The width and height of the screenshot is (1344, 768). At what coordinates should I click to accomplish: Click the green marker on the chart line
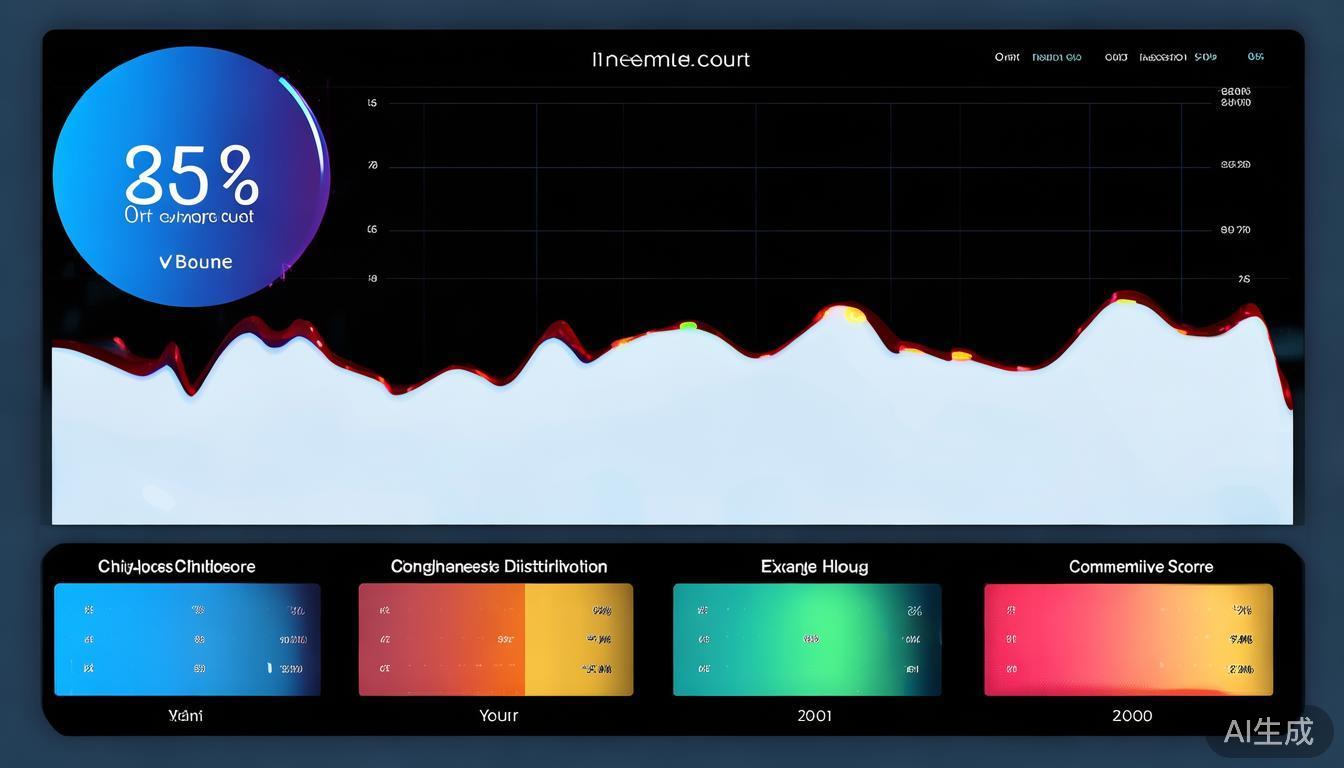[x=688, y=326]
